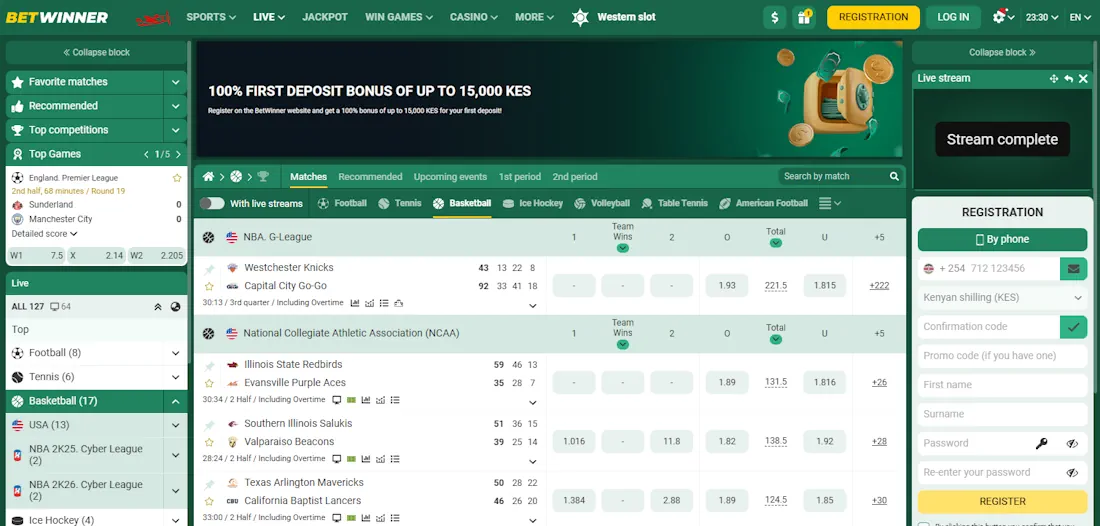The image size is (1100, 526).
Task: Switch to the Upcoming events tab
Action: click(450, 177)
